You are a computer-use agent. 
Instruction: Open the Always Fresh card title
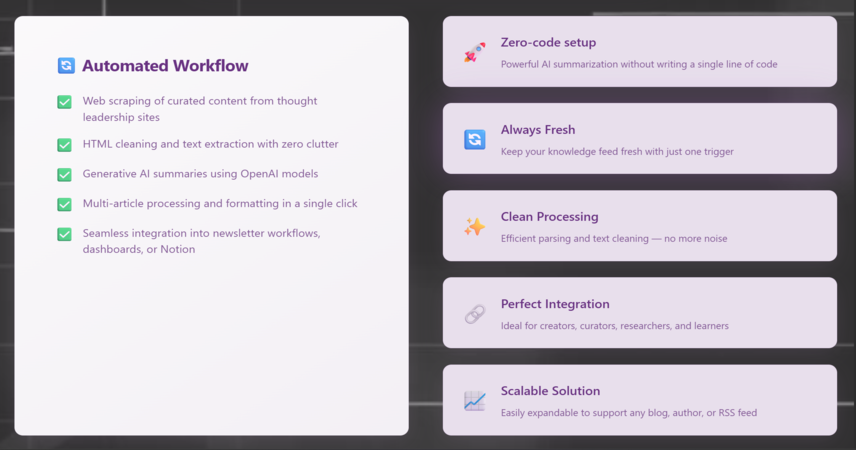[x=538, y=130]
